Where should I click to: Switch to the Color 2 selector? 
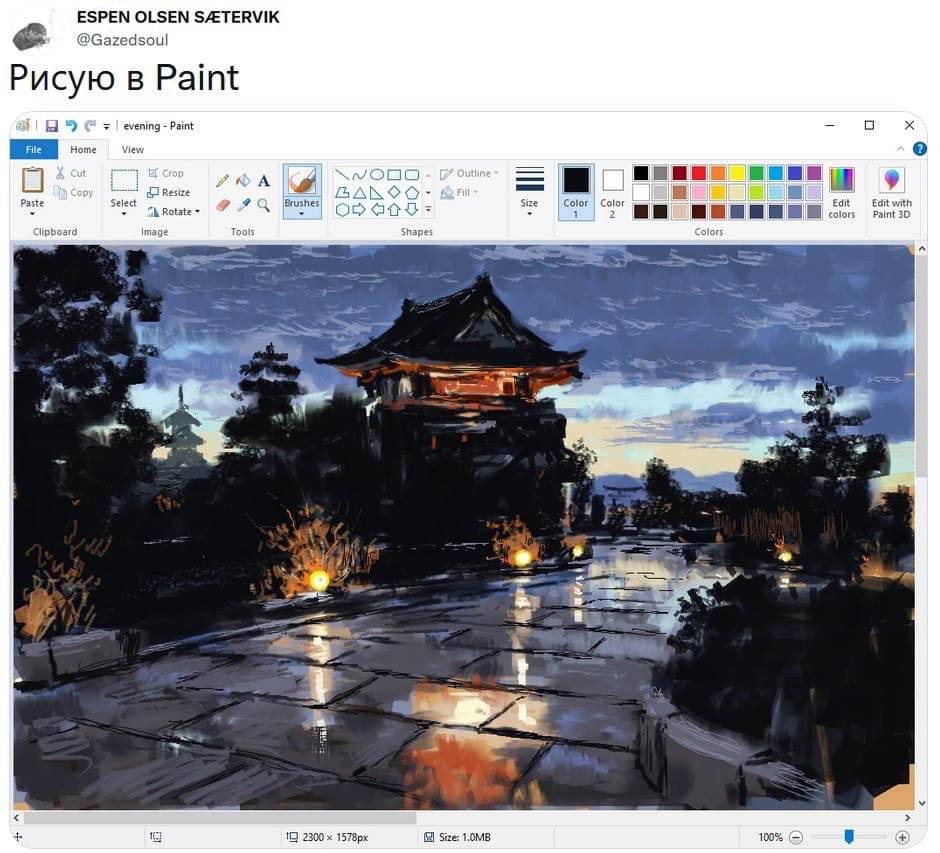pyautogui.click(x=612, y=192)
